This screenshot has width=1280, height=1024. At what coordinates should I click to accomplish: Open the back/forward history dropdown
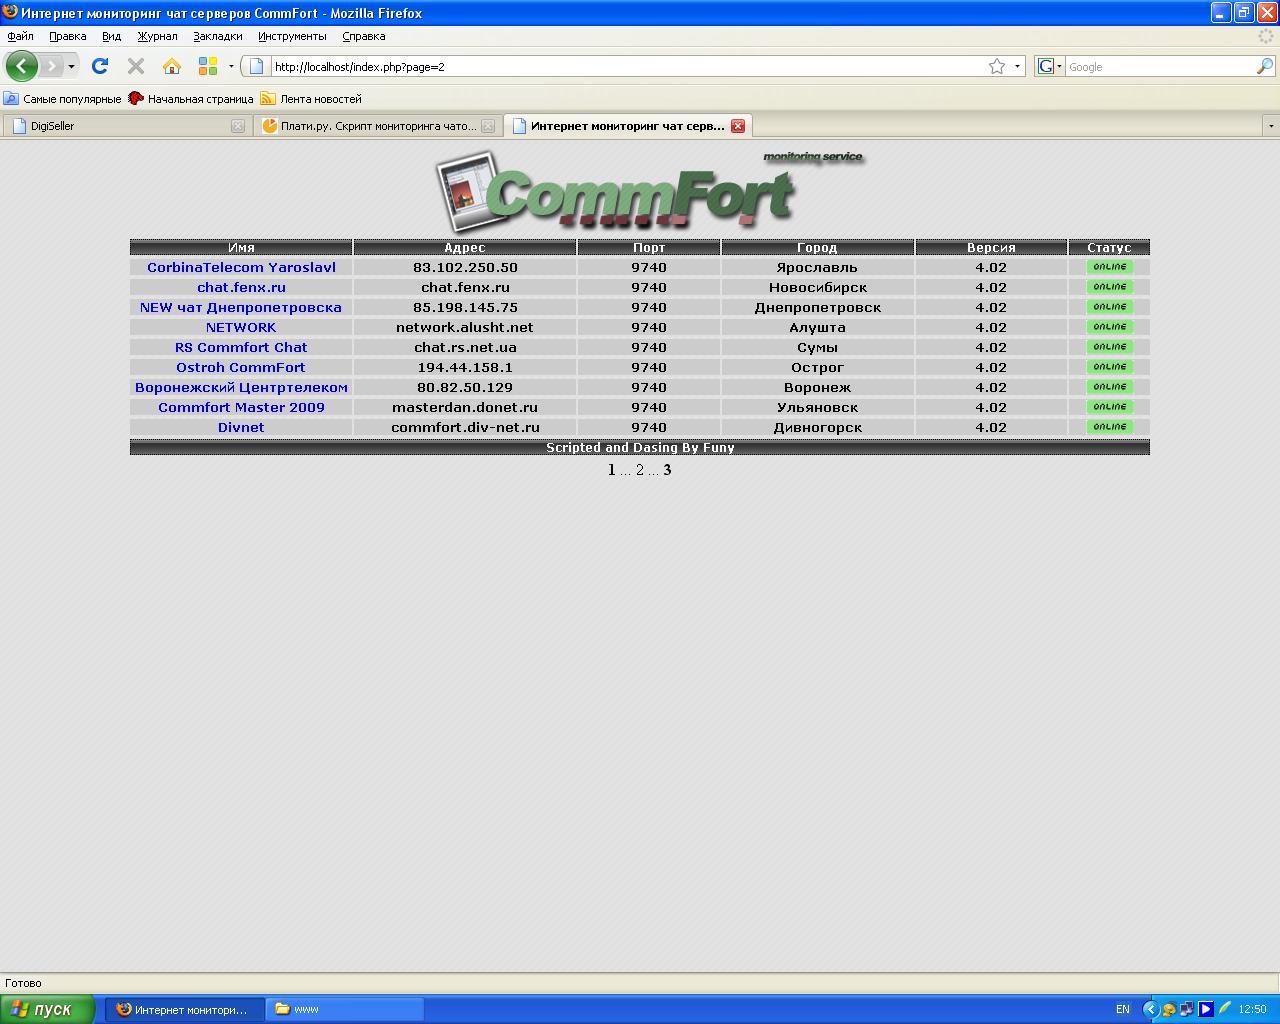click(71, 67)
